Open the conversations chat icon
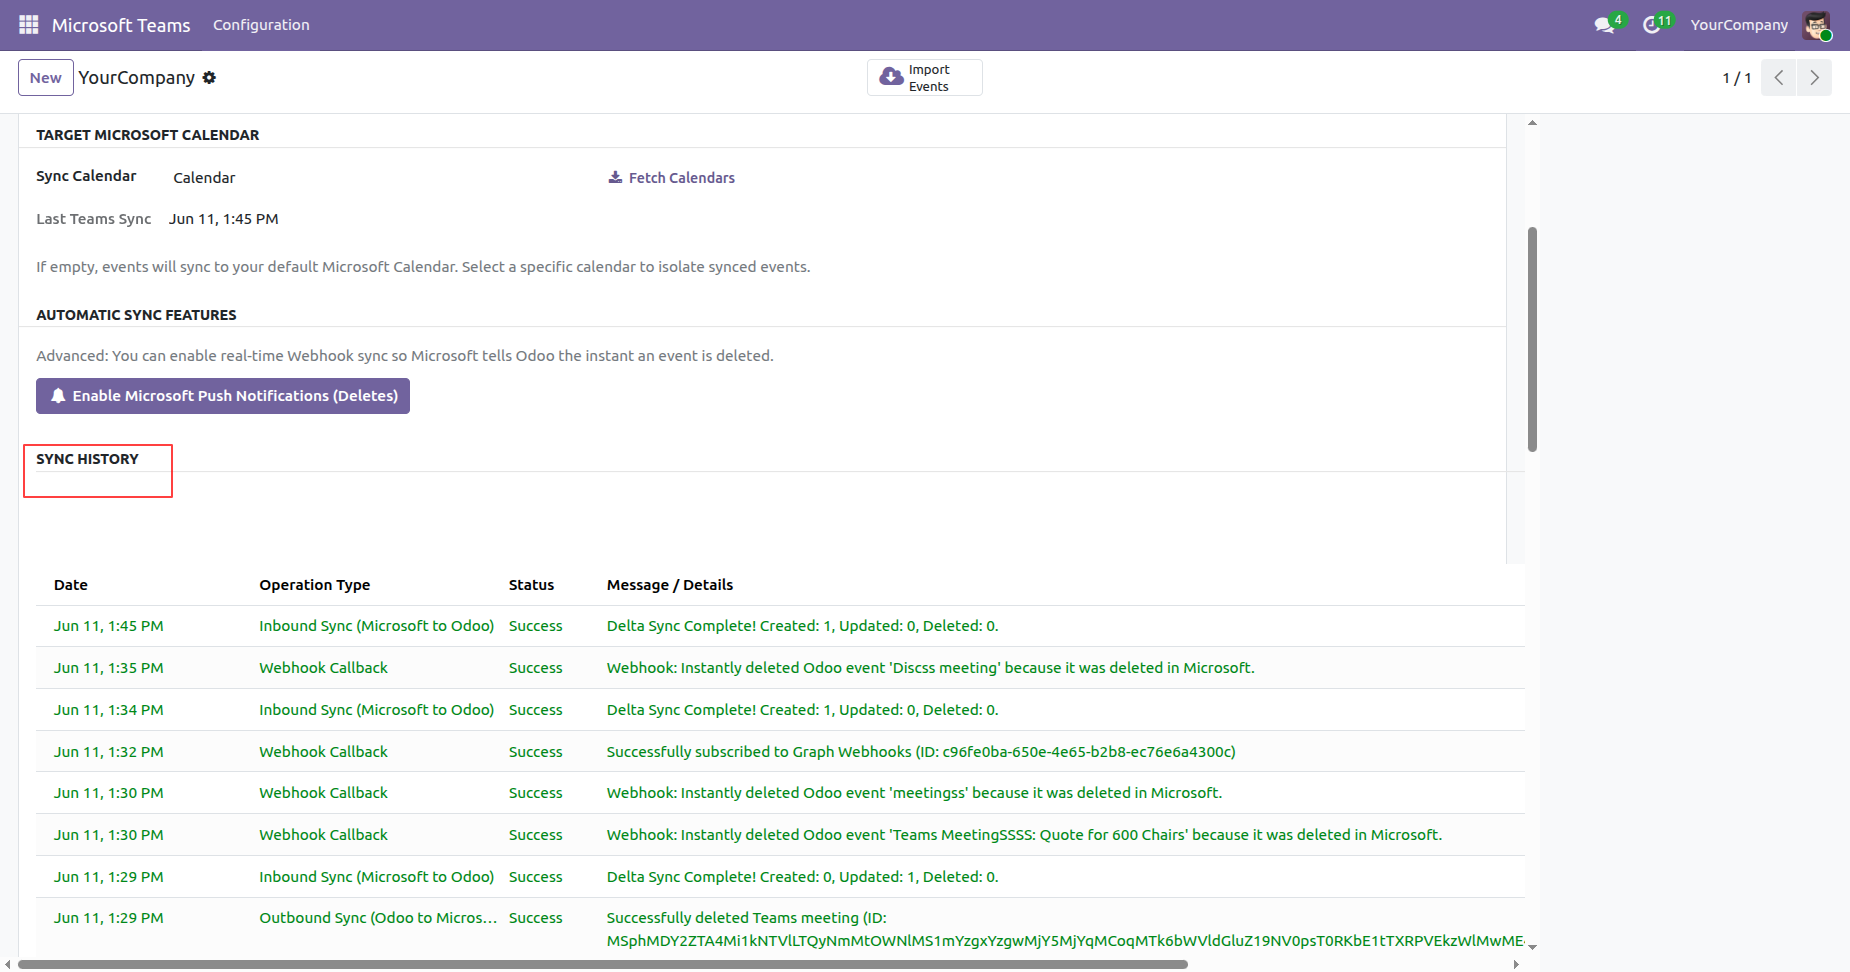Viewport: 1850px width, 972px height. [1604, 25]
